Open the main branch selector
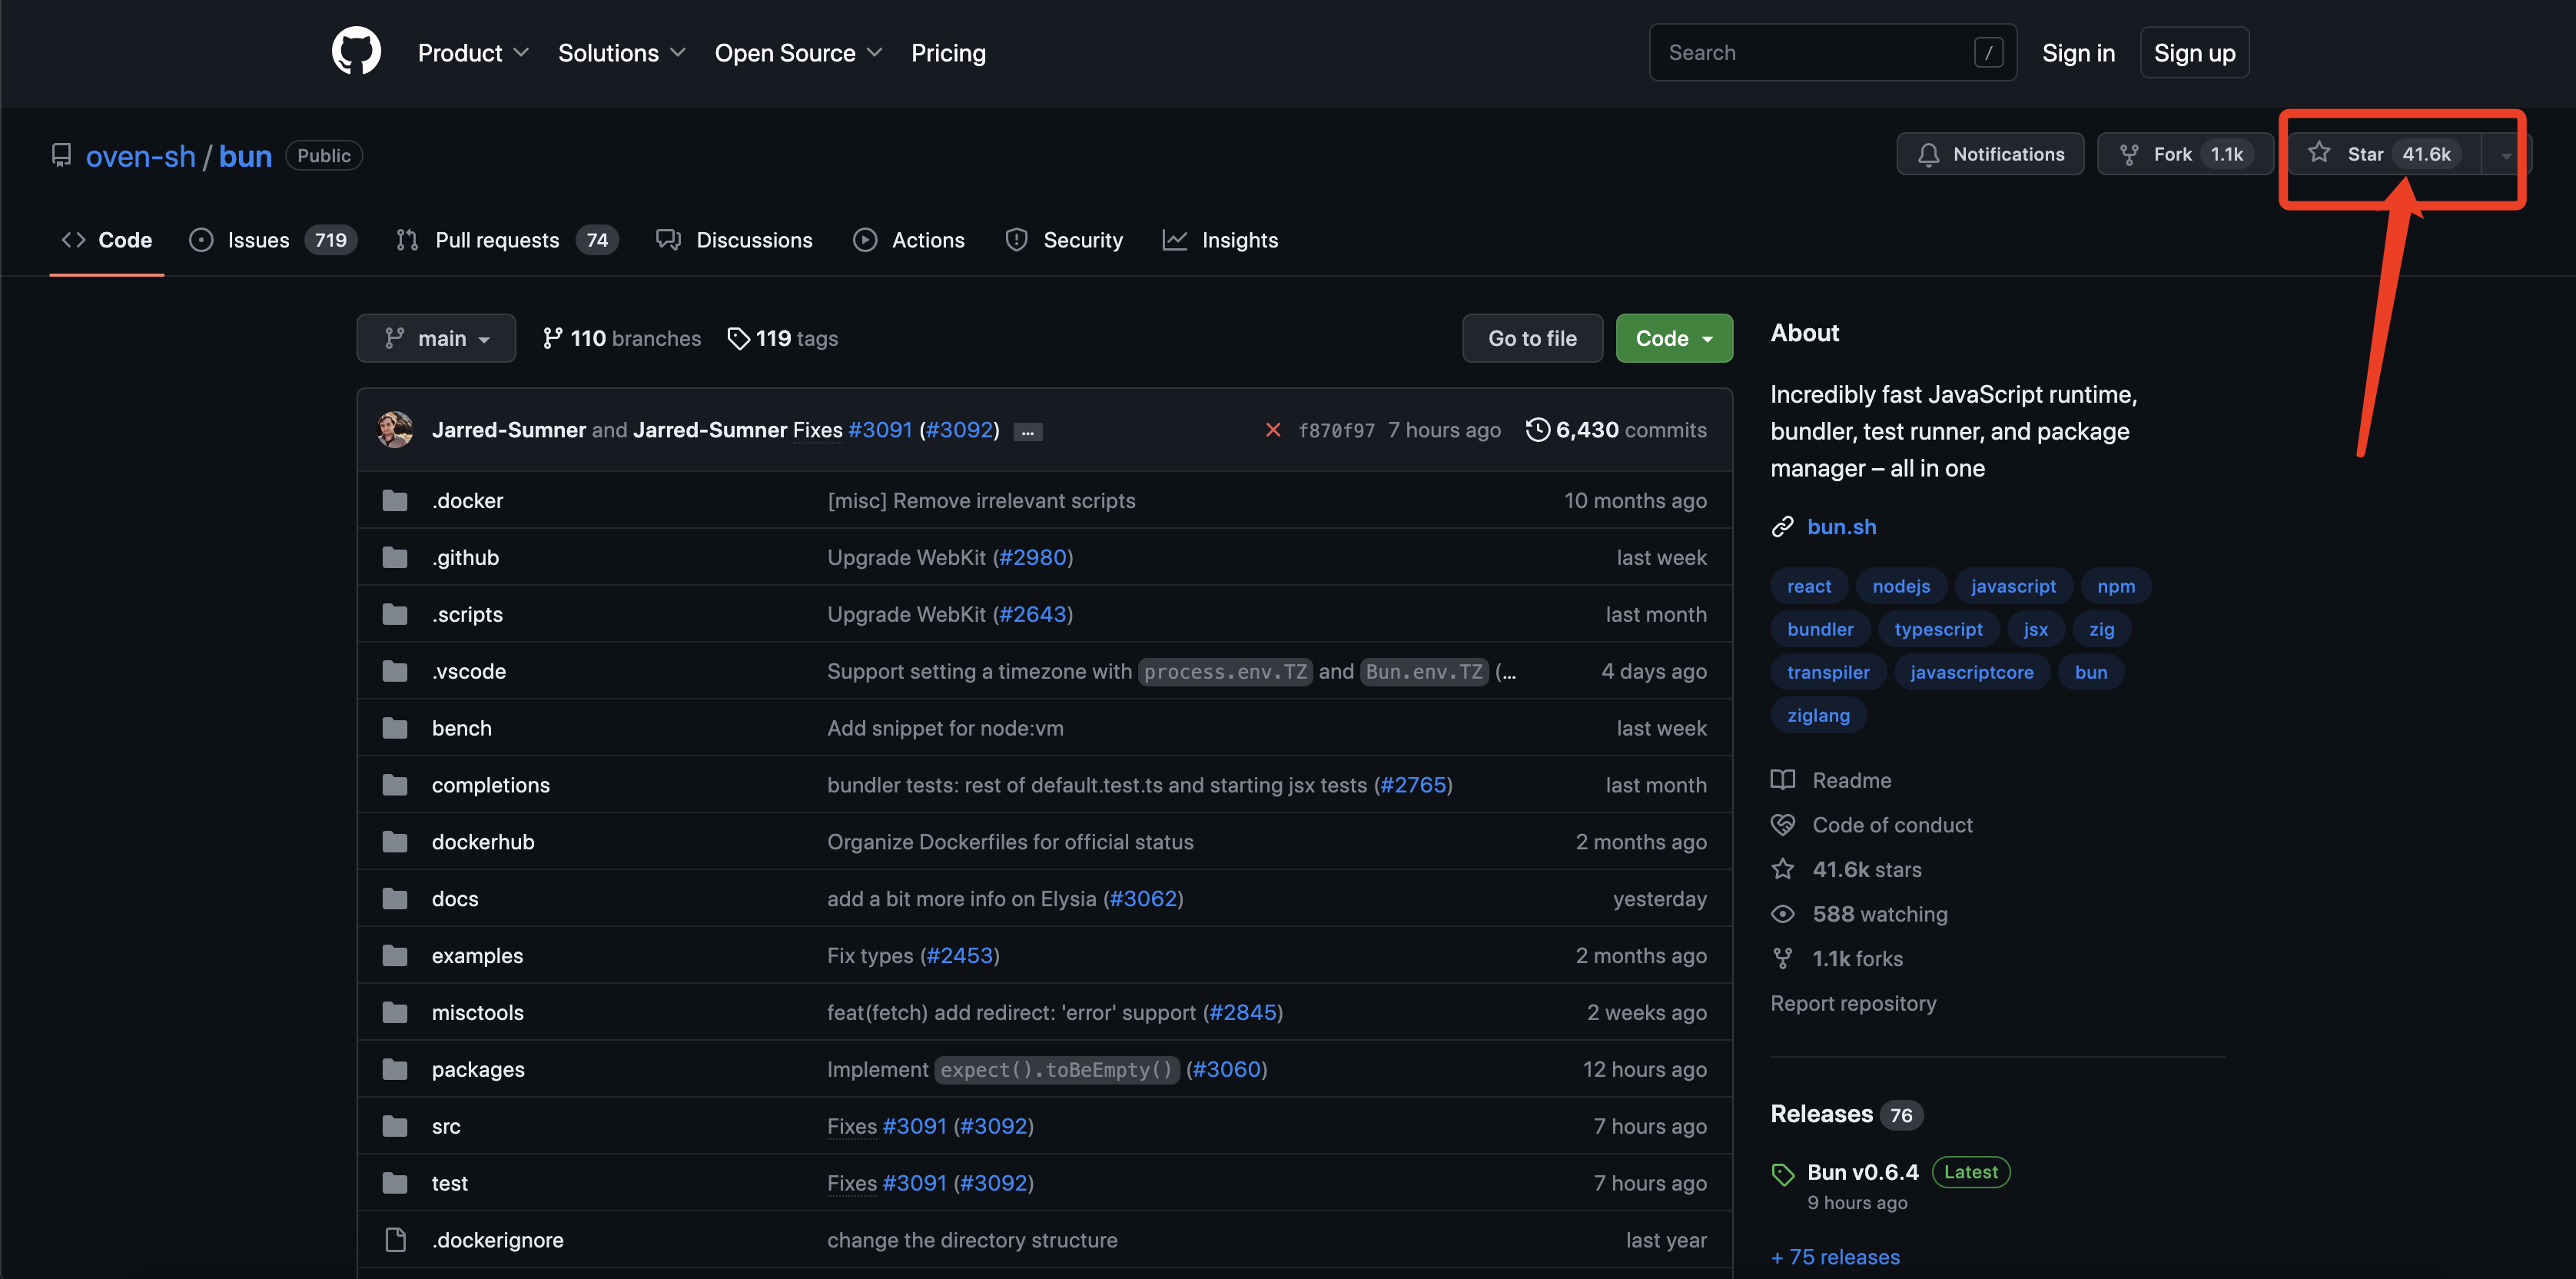The image size is (2576, 1279). pos(436,338)
